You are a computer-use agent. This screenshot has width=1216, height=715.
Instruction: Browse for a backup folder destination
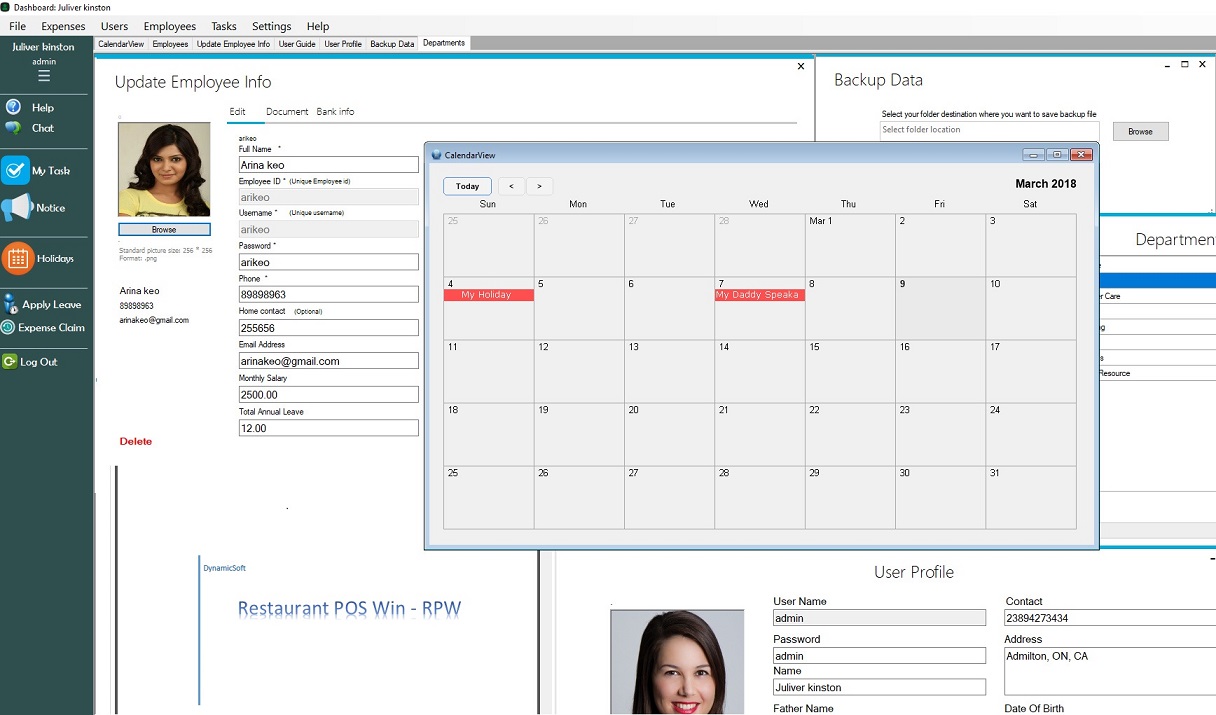point(1140,131)
